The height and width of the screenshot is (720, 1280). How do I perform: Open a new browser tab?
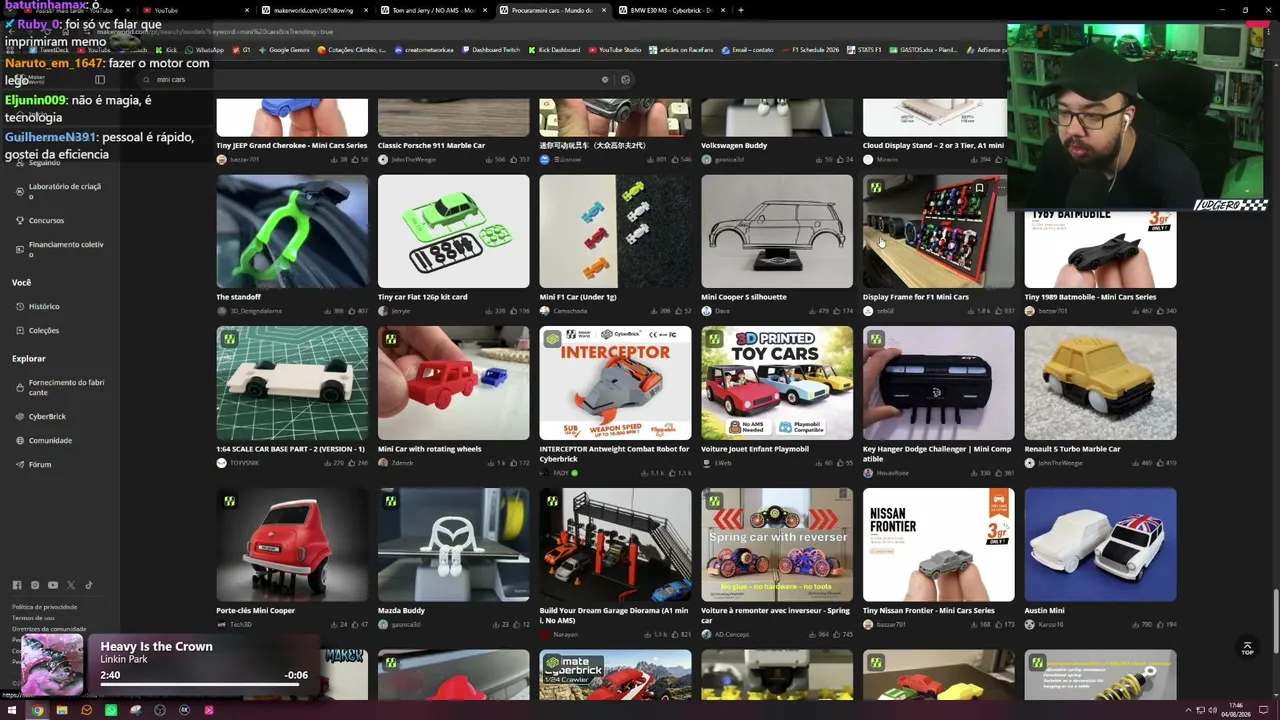[740, 10]
